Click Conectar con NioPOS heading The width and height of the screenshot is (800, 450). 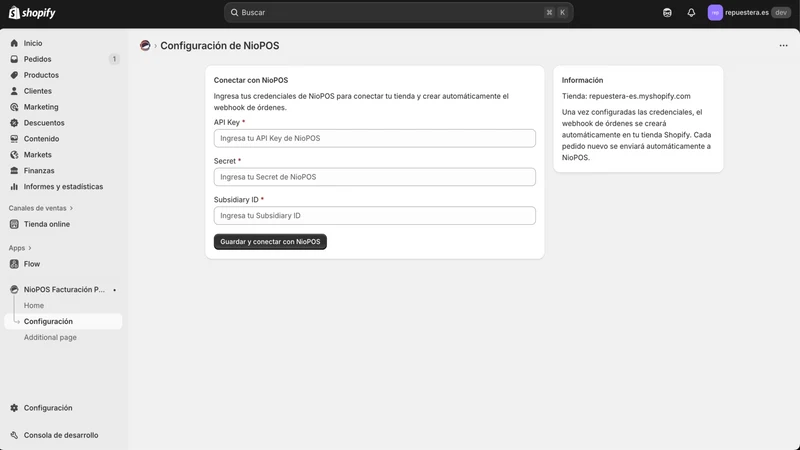(251, 80)
